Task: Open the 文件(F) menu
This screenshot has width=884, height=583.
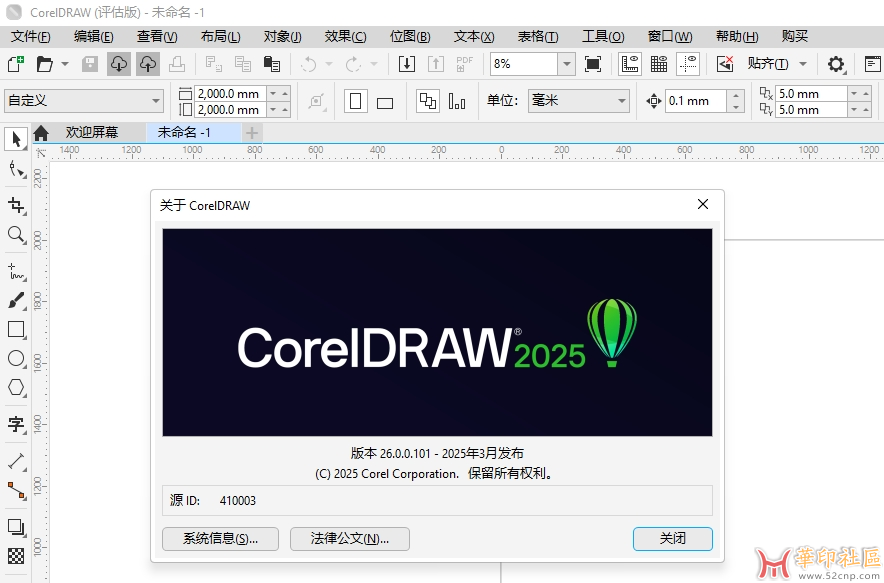Action: point(31,37)
